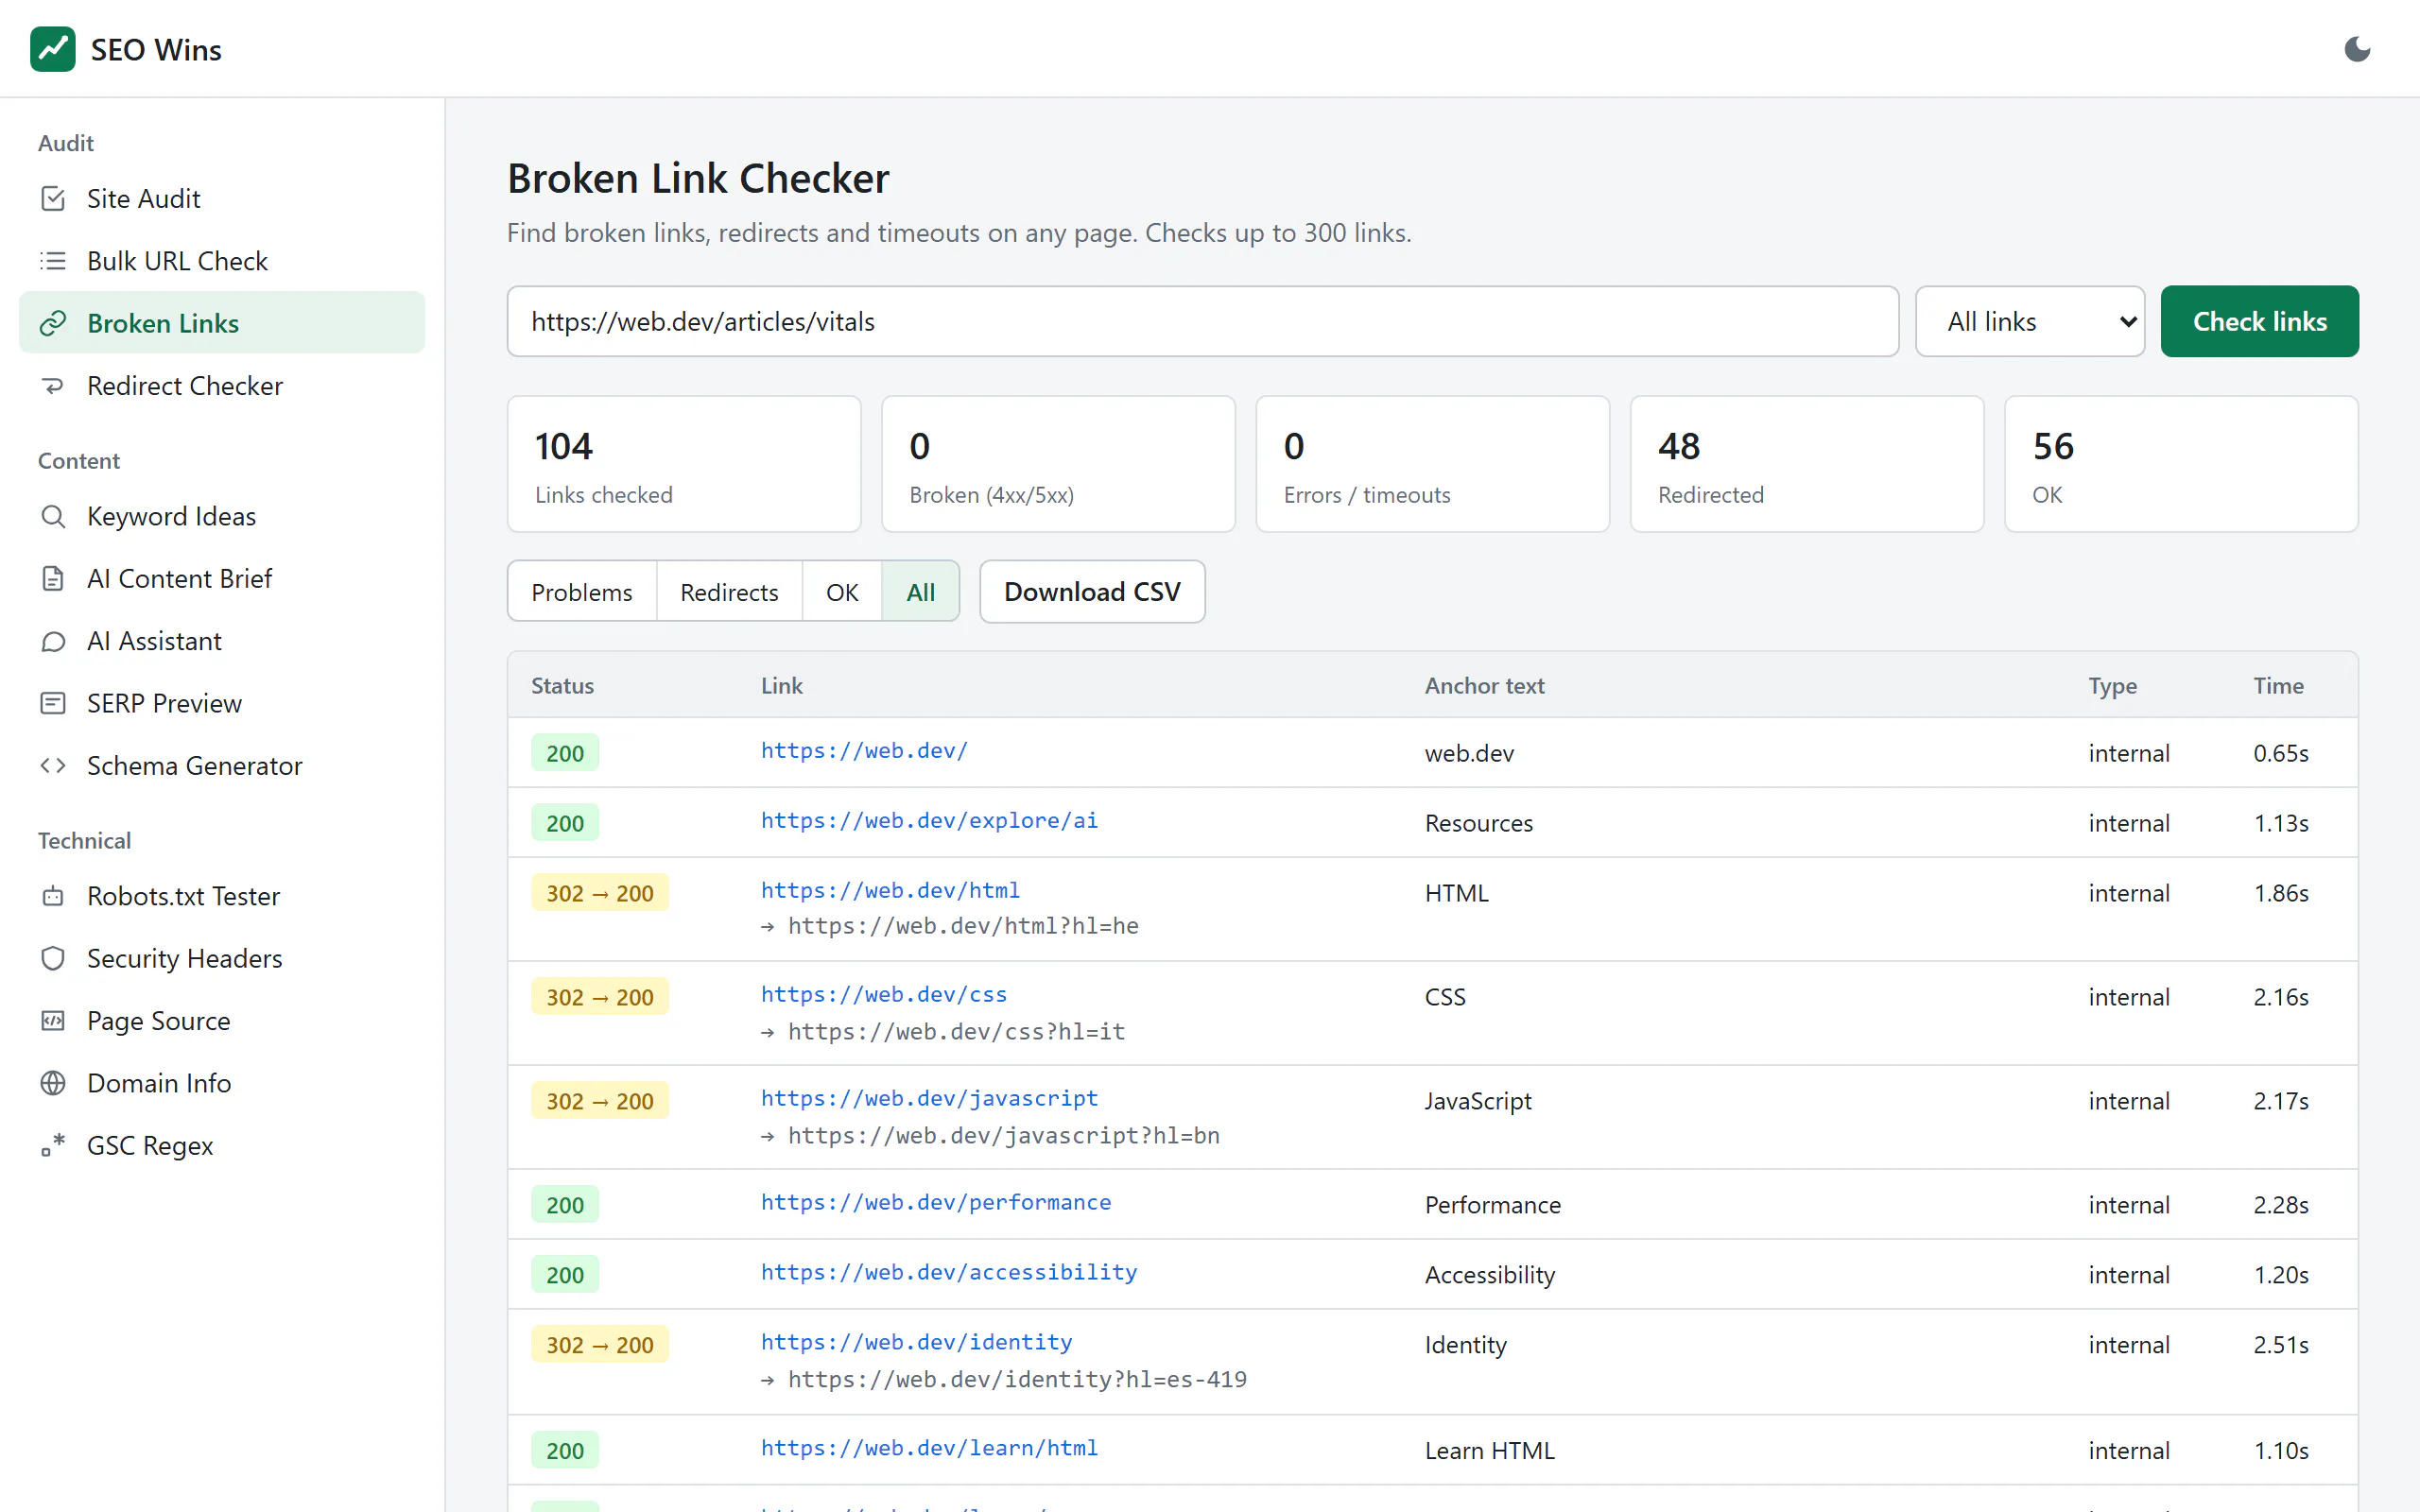The width and height of the screenshot is (2420, 1512).
Task: Click the Domain Info globe icon
Action: 53,1083
